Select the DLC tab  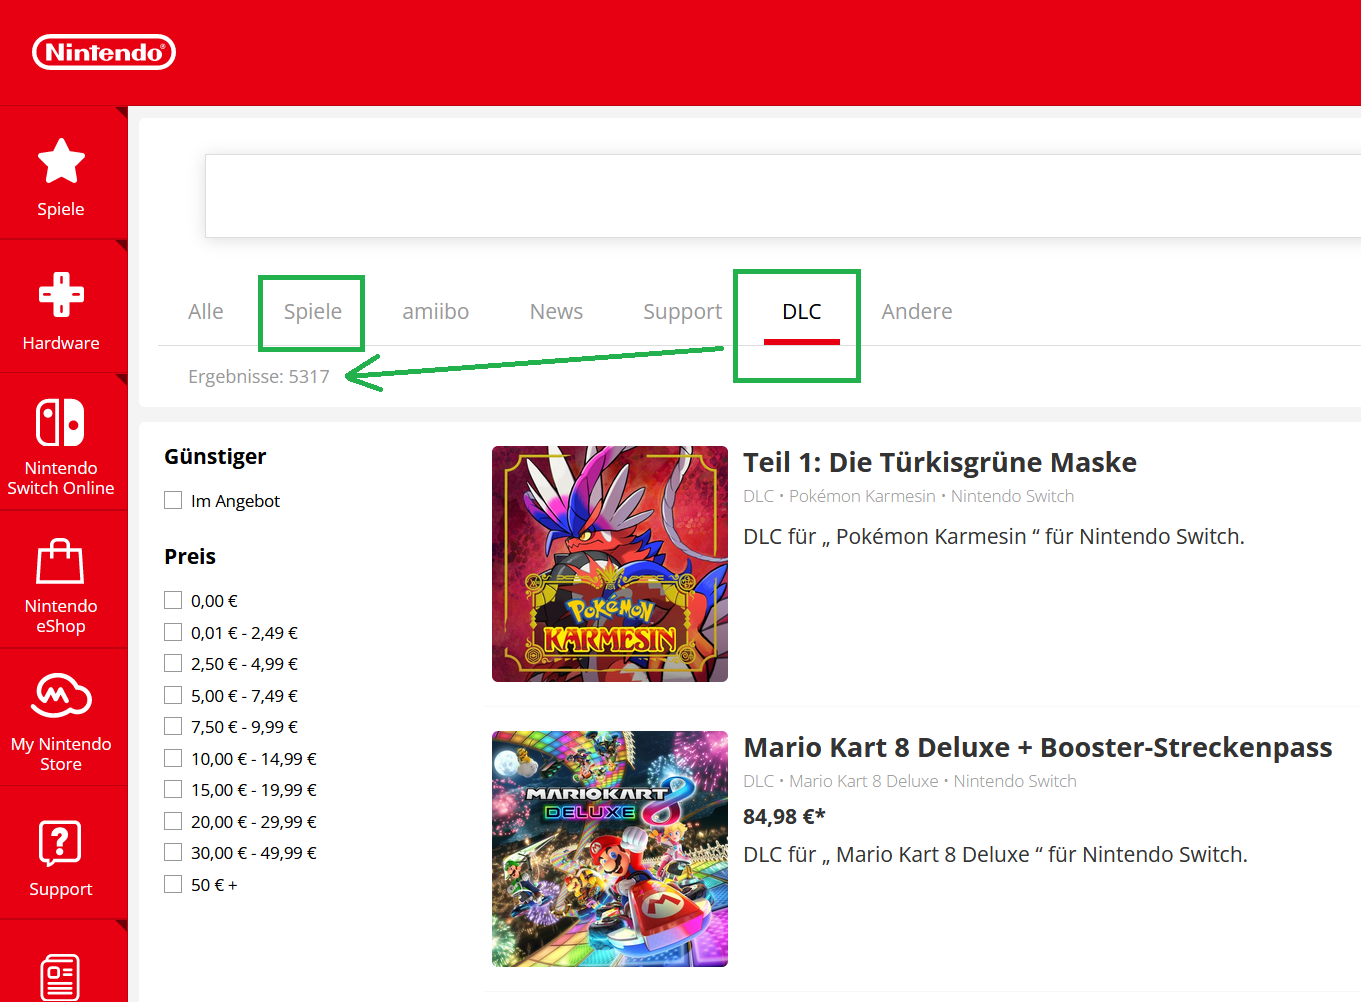point(802,311)
